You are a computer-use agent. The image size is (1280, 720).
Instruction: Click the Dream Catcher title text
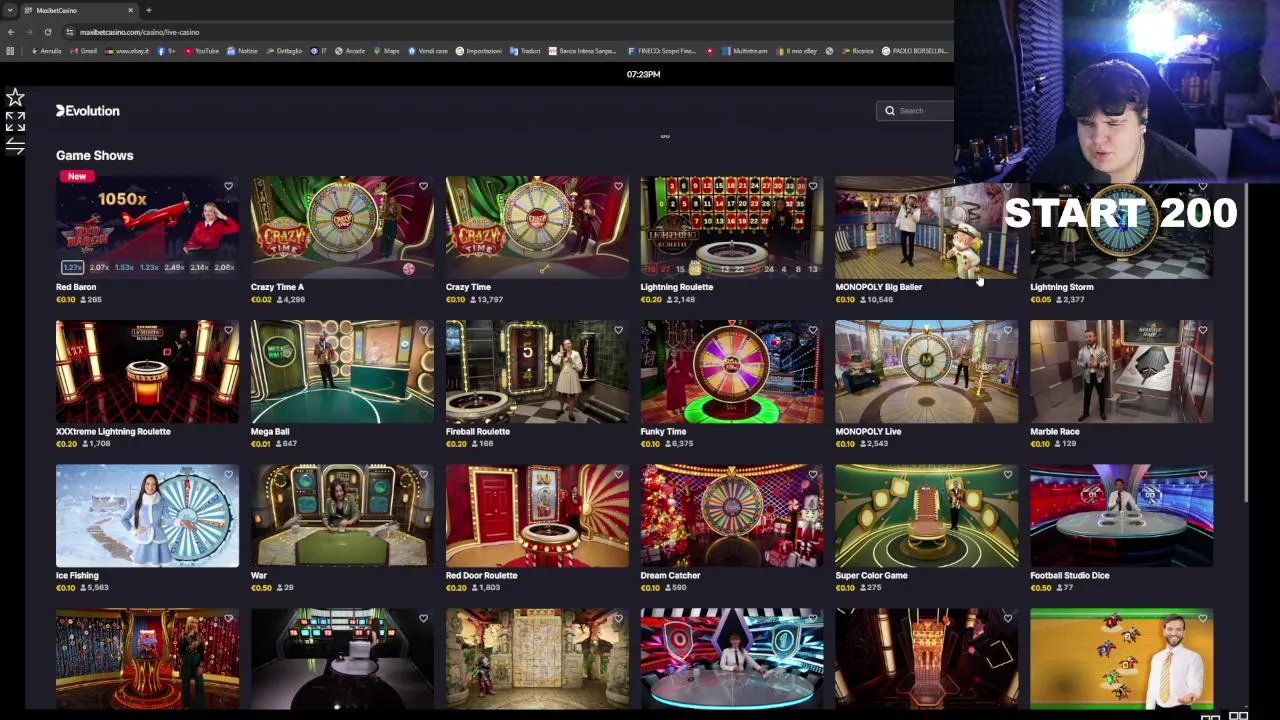click(x=670, y=575)
